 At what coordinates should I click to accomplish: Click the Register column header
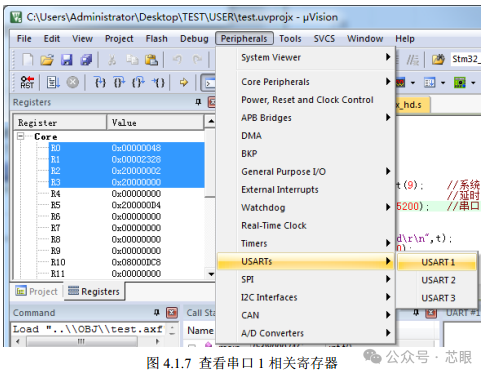[60, 123]
